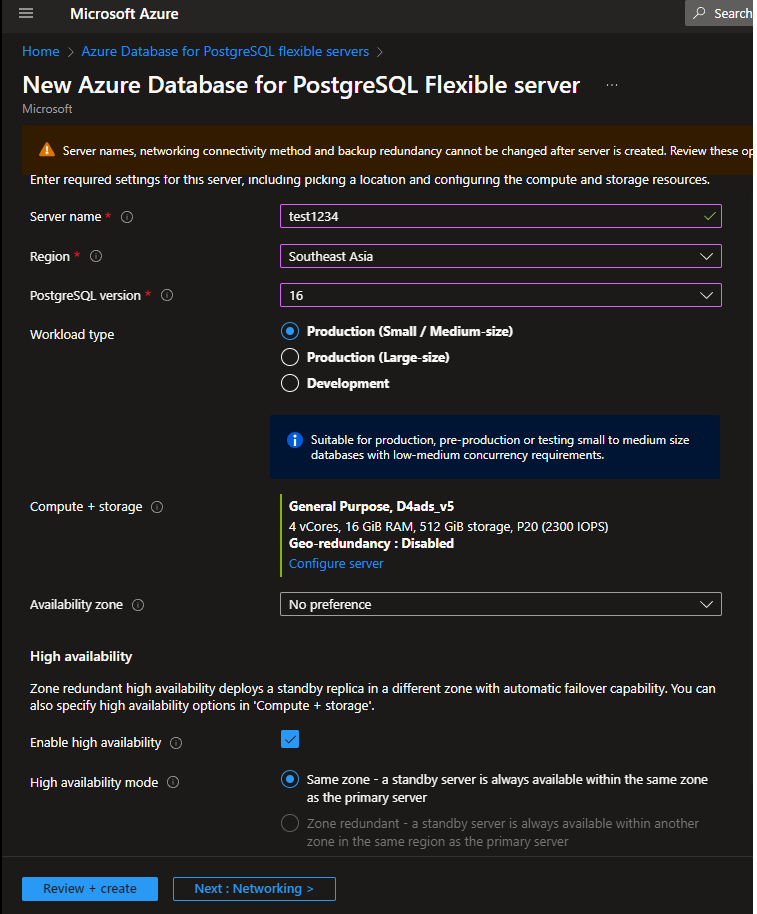This screenshot has height=914, width=757.
Task: Uncheck Enable high availability checkbox
Action: [x=290, y=739]
